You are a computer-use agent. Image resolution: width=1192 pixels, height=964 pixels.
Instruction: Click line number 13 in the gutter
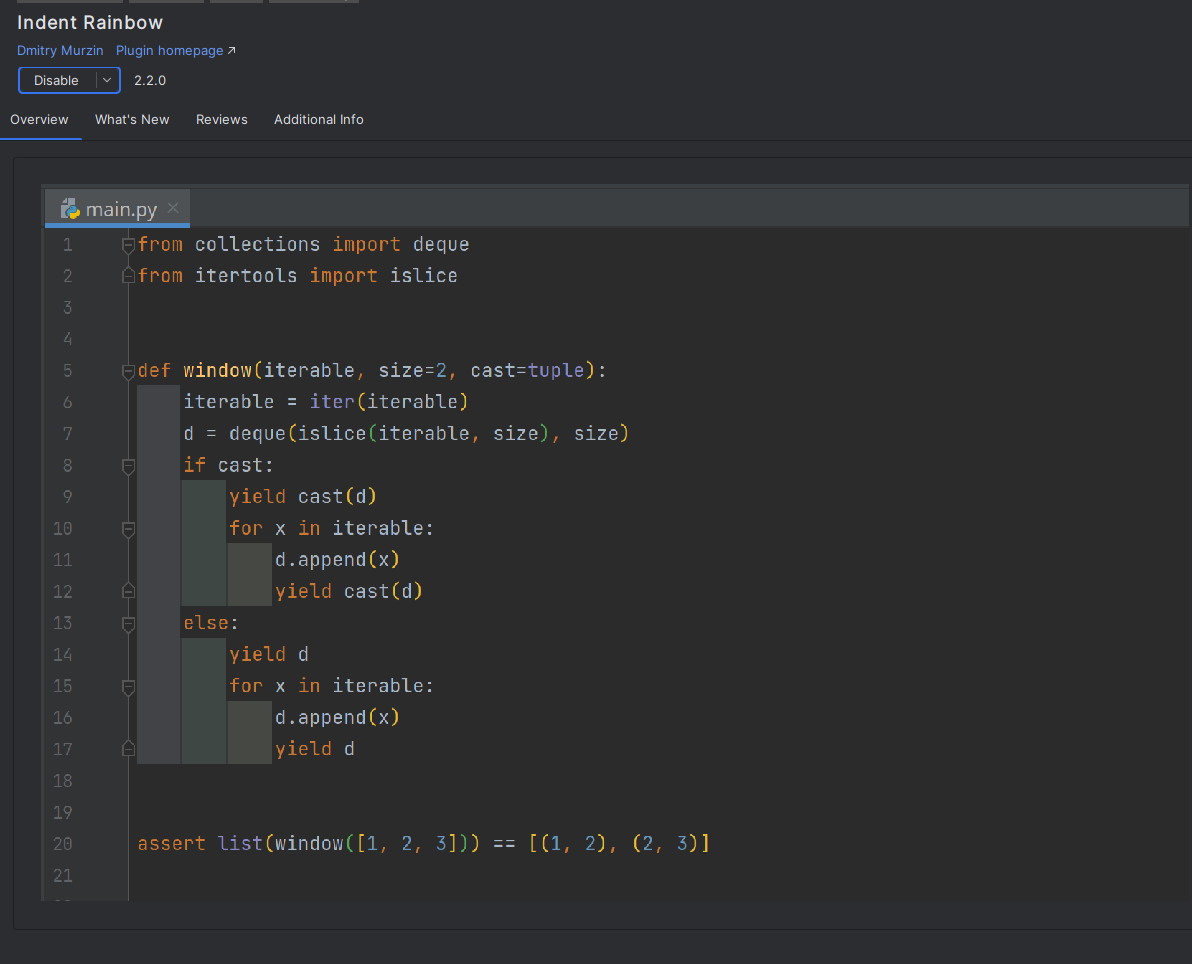(x=63, y=623)
